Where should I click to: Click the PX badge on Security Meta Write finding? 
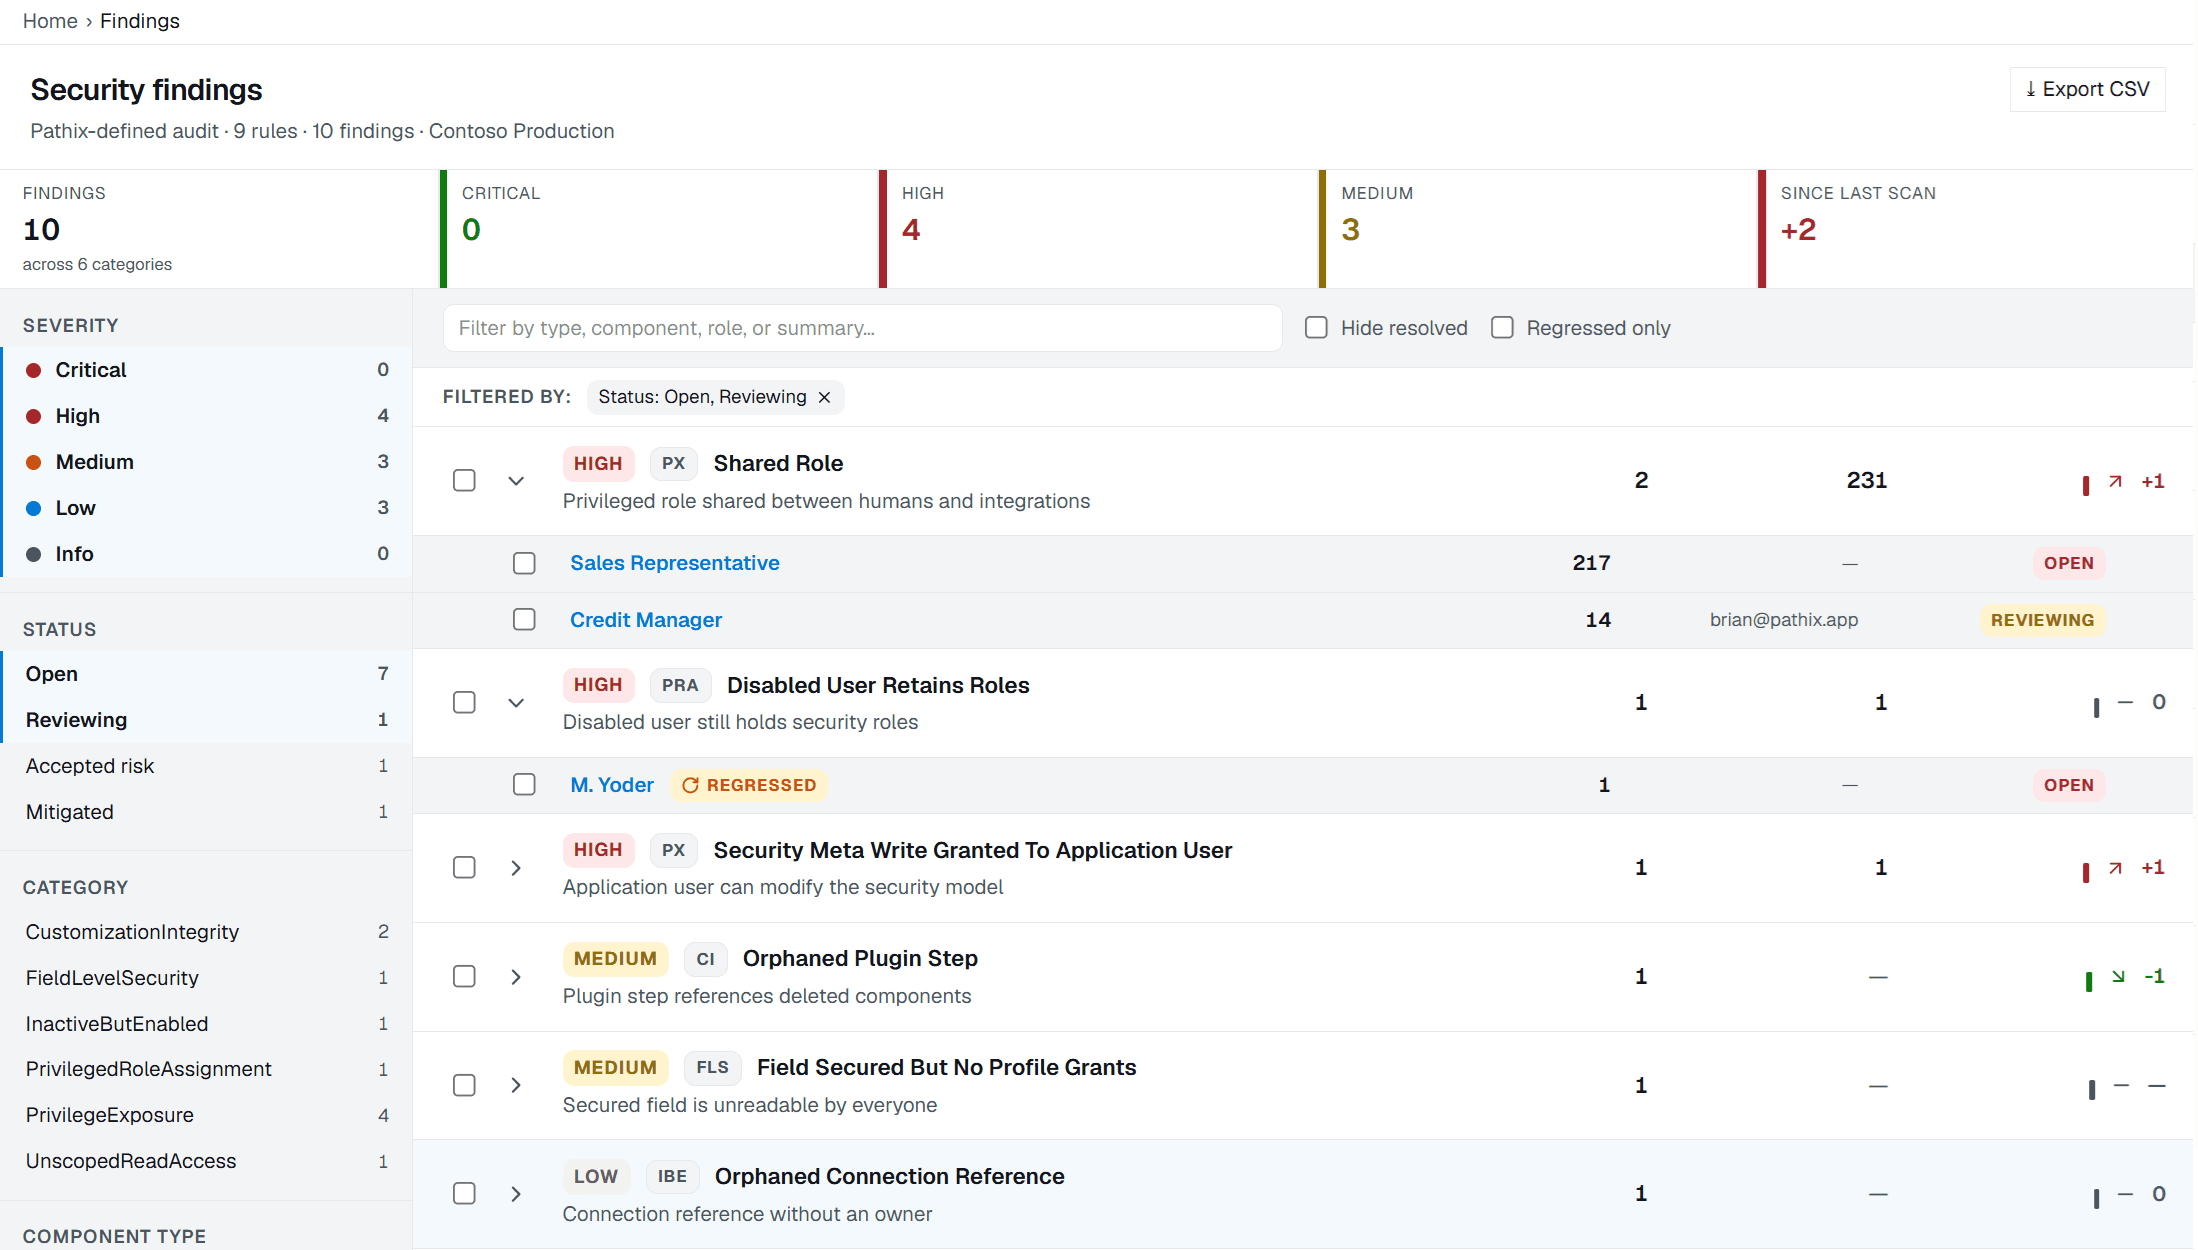673,850
